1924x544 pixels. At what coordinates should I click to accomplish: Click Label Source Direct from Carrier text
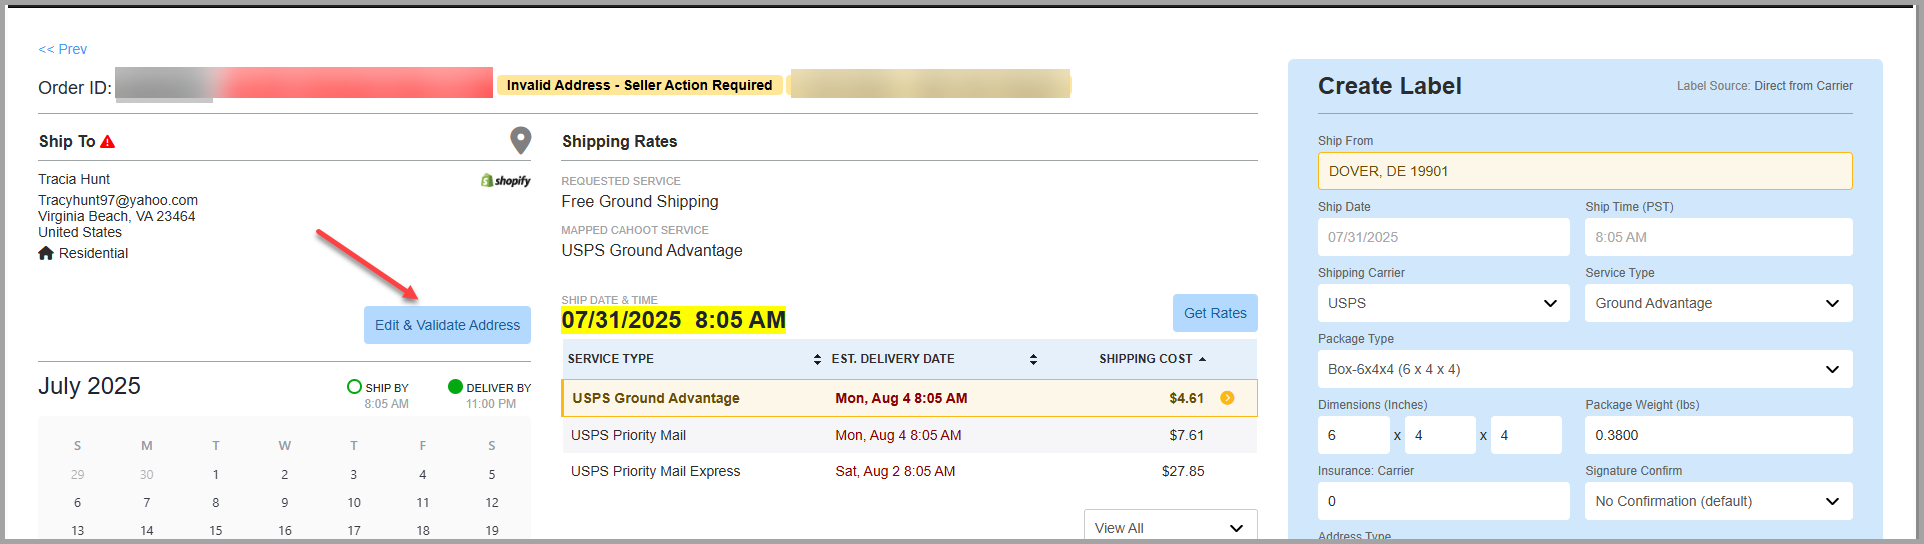tap(1765, 86)
